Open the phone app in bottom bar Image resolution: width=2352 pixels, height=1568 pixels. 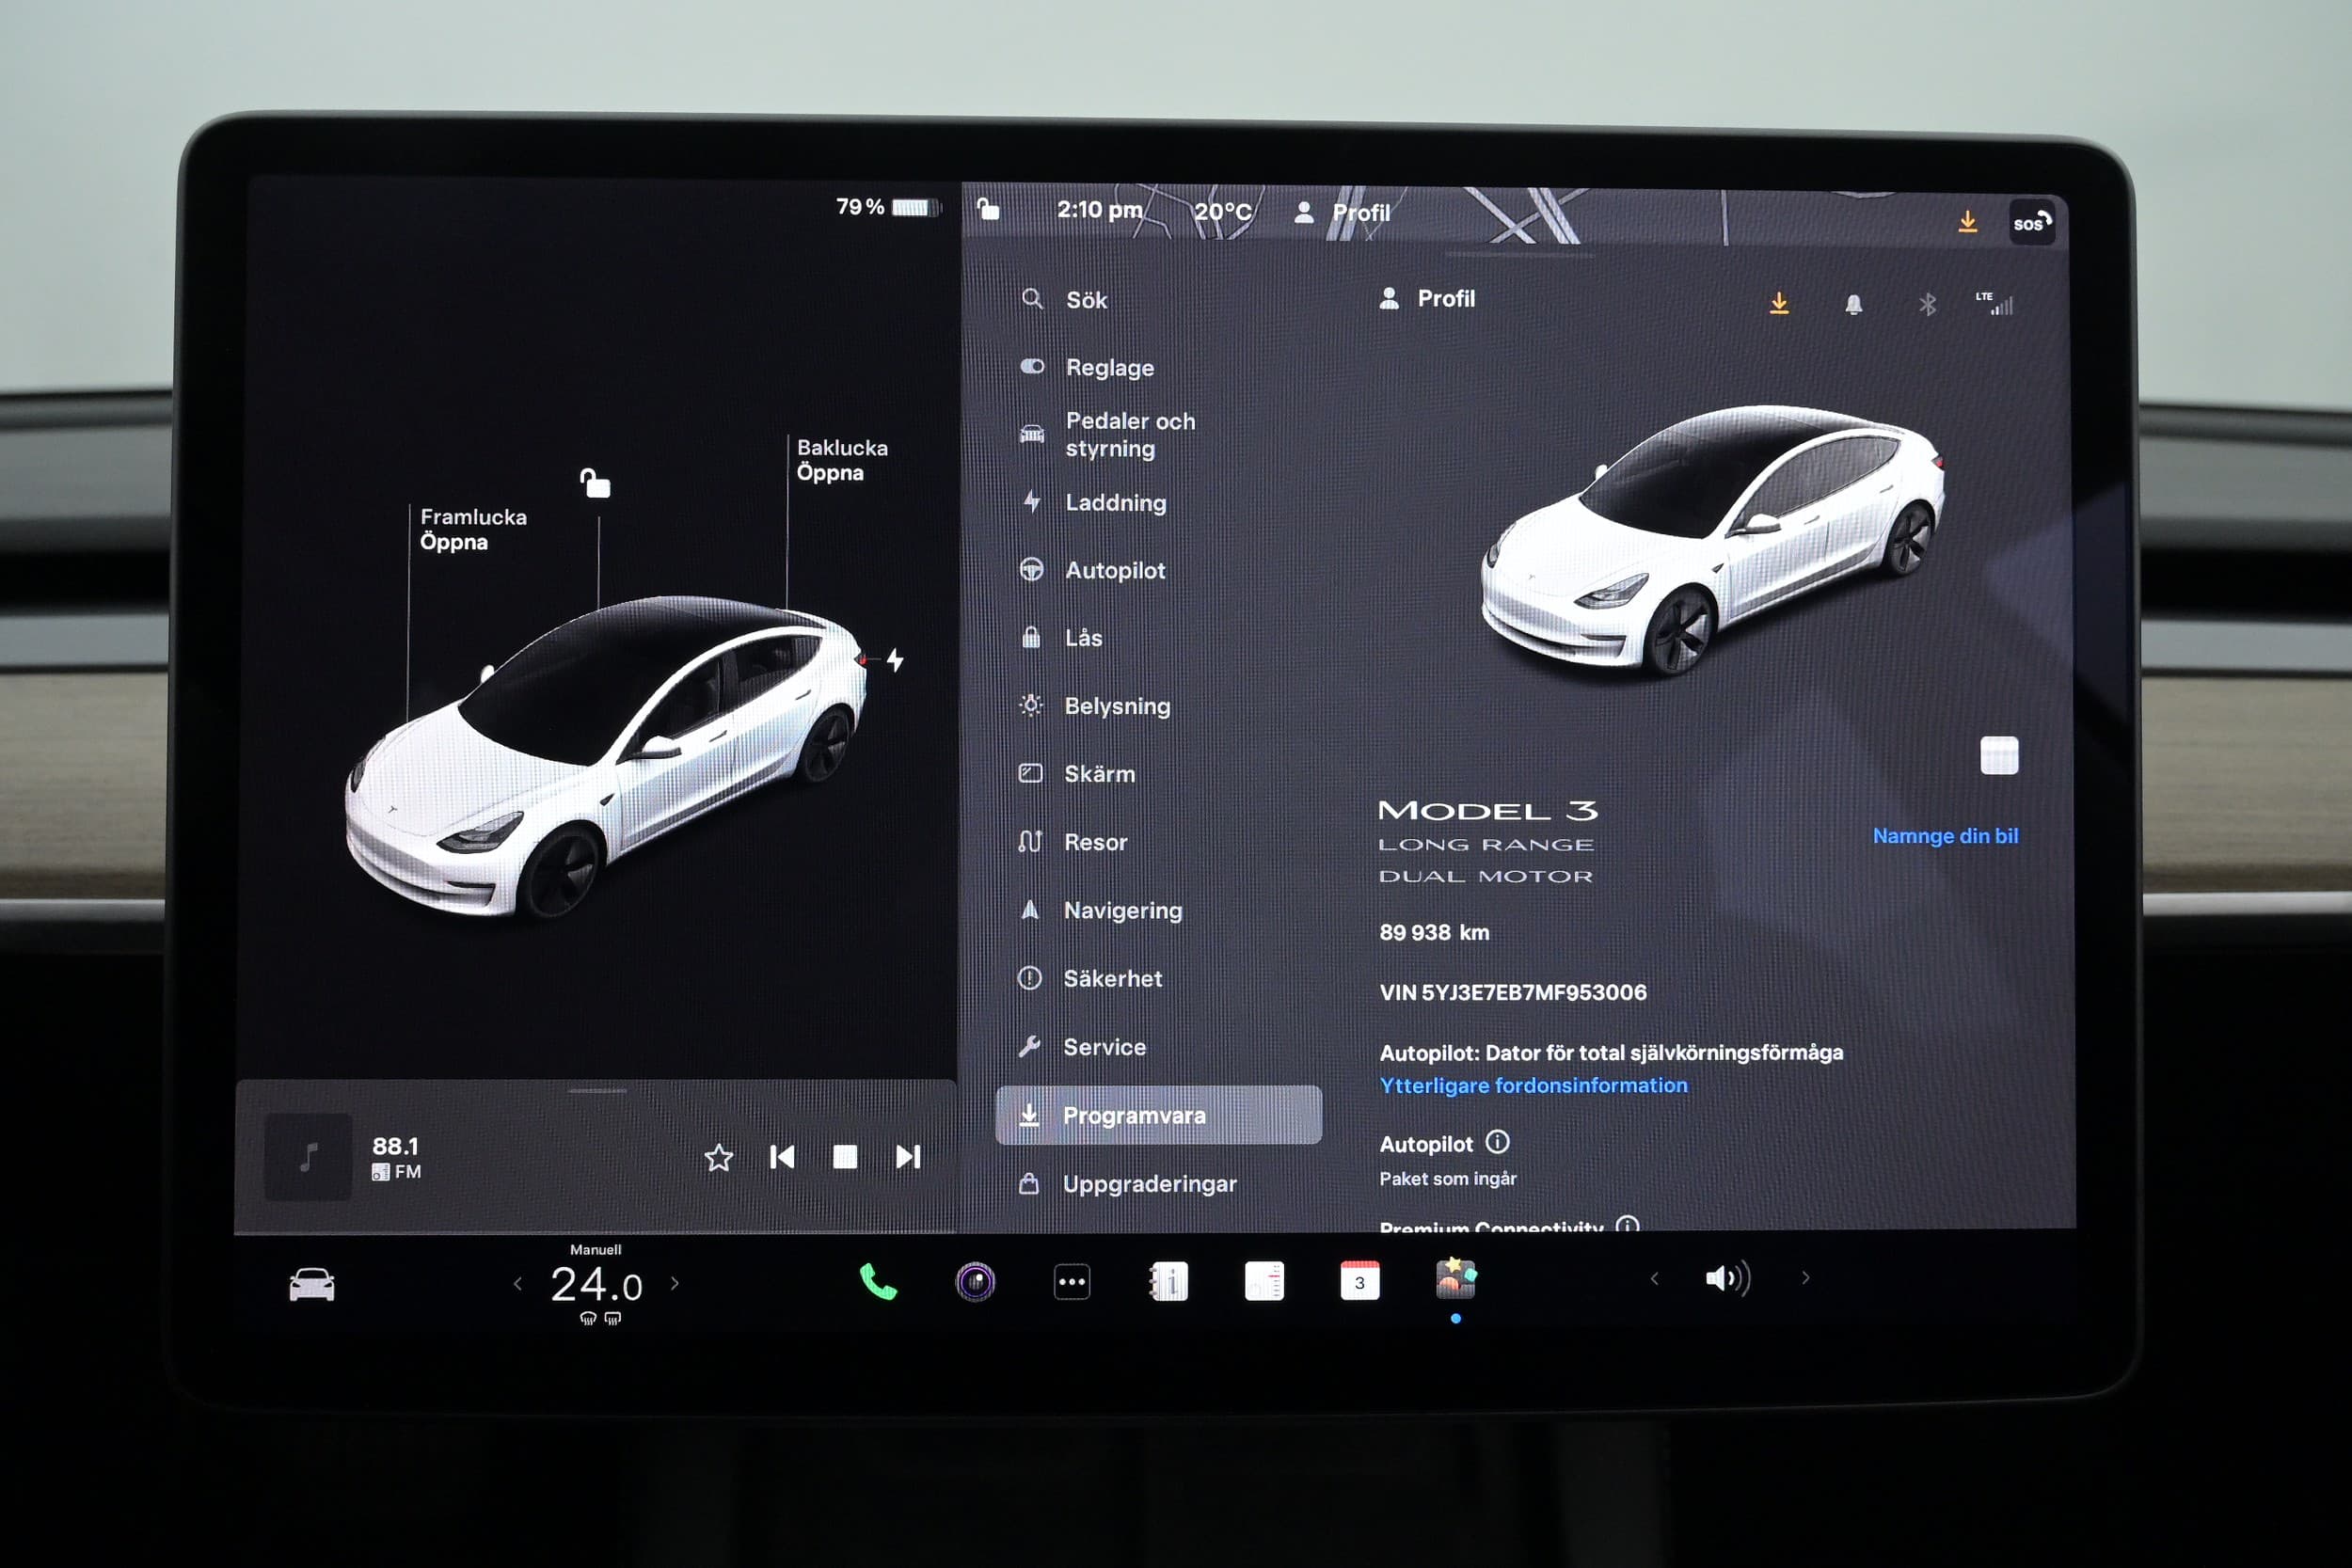point(877,1281)
